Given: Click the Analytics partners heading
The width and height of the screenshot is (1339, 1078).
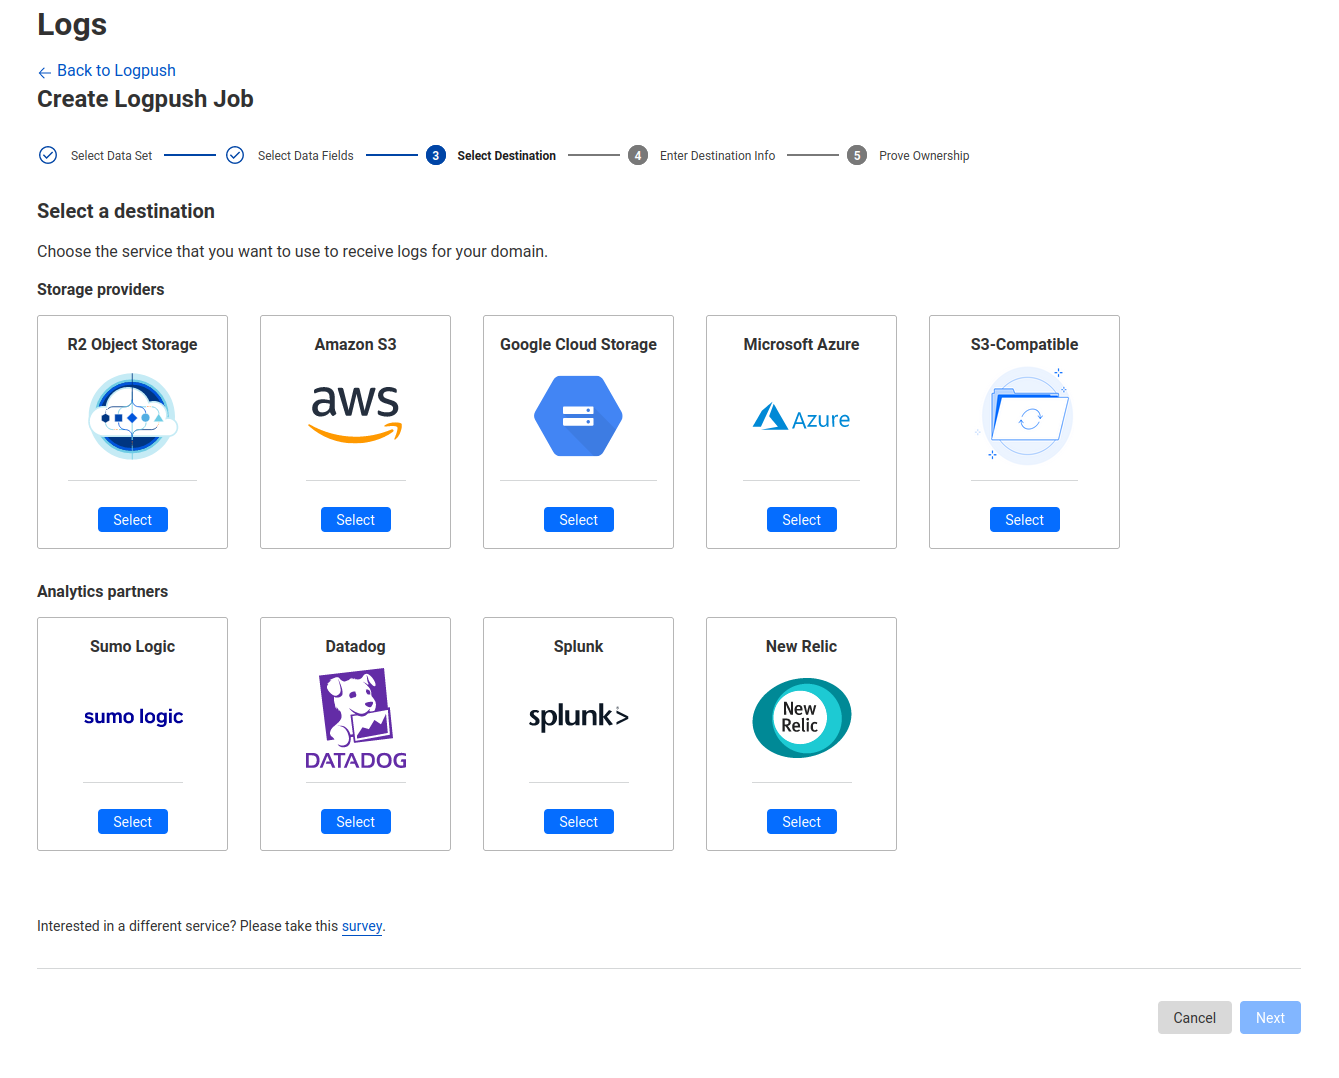Looking at the screenshot, I should click(x=103, y=591).
